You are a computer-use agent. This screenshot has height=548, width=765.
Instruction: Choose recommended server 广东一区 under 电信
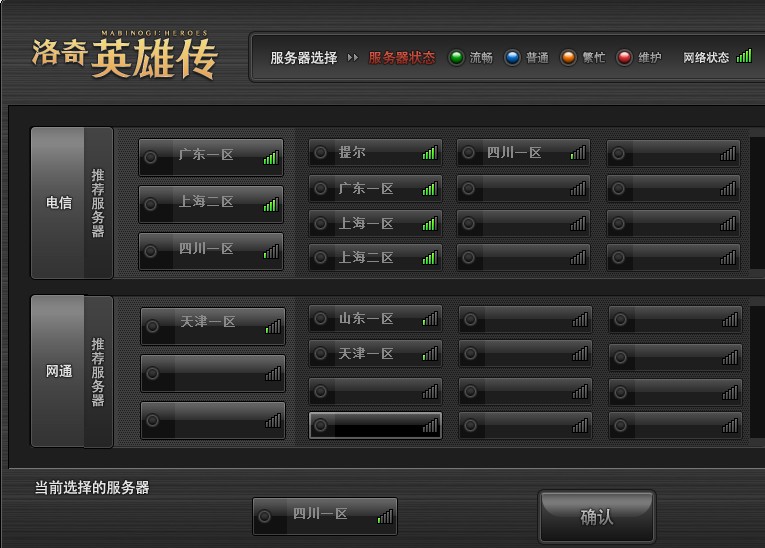211,157
